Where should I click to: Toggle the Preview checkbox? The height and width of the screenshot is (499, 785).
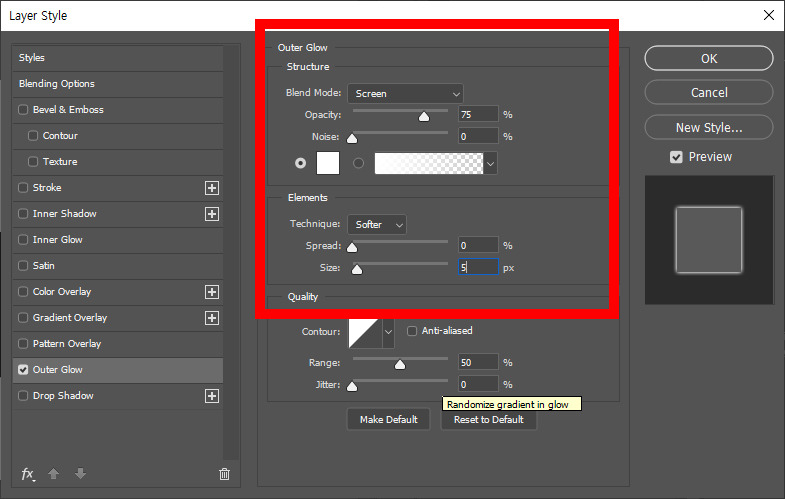pos(676,157)
